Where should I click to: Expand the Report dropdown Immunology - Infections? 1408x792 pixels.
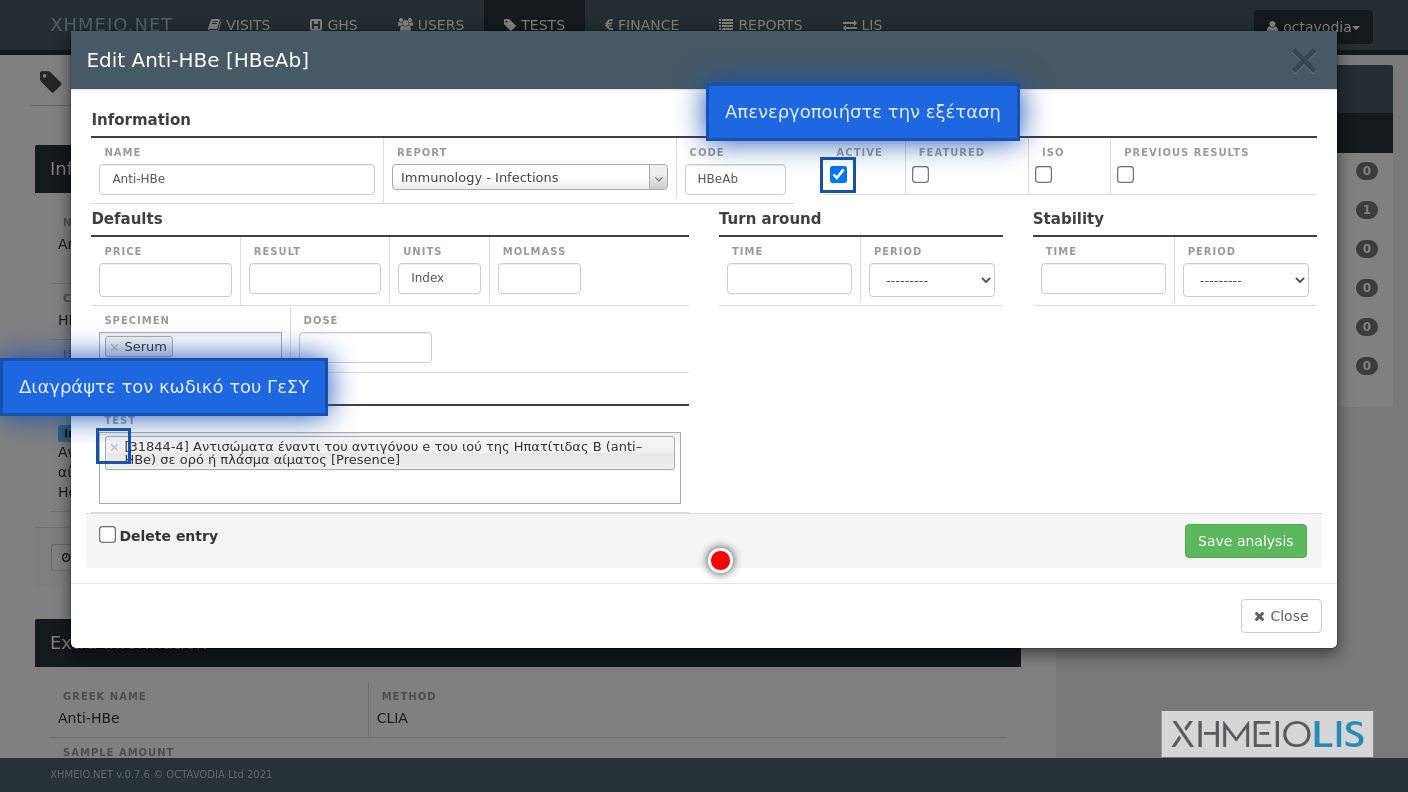pos(529,178)
